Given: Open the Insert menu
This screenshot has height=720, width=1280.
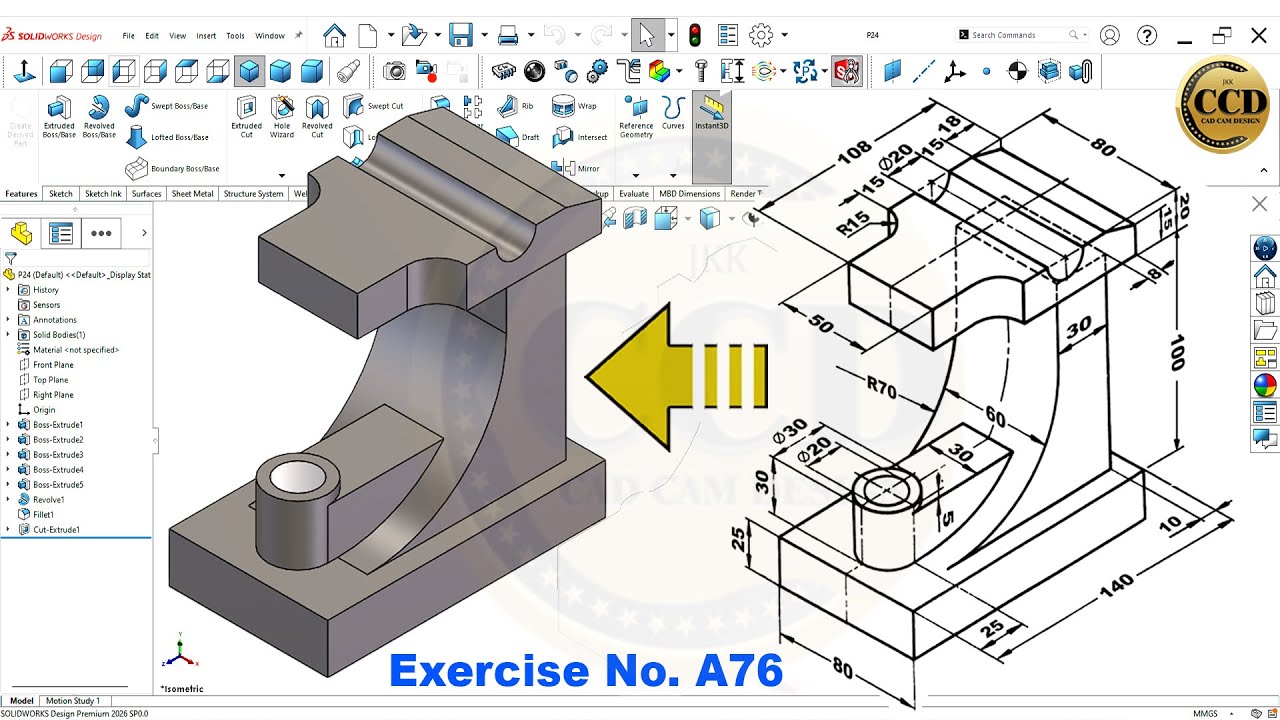Looking at the screenshot, I should (206, 35).
